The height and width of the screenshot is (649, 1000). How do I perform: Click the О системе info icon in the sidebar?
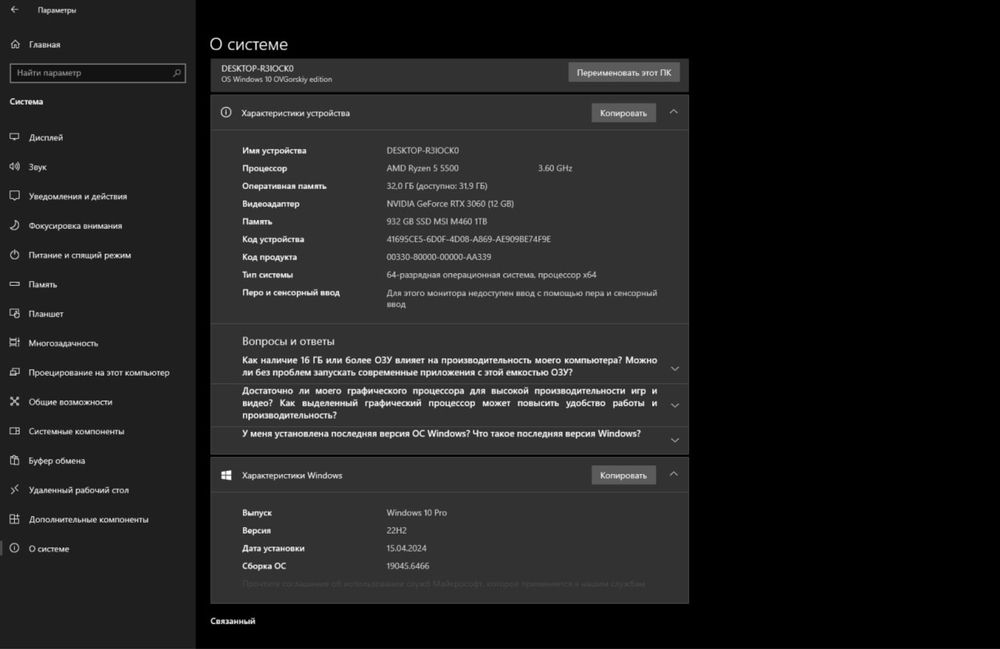(x=15, y=548)
